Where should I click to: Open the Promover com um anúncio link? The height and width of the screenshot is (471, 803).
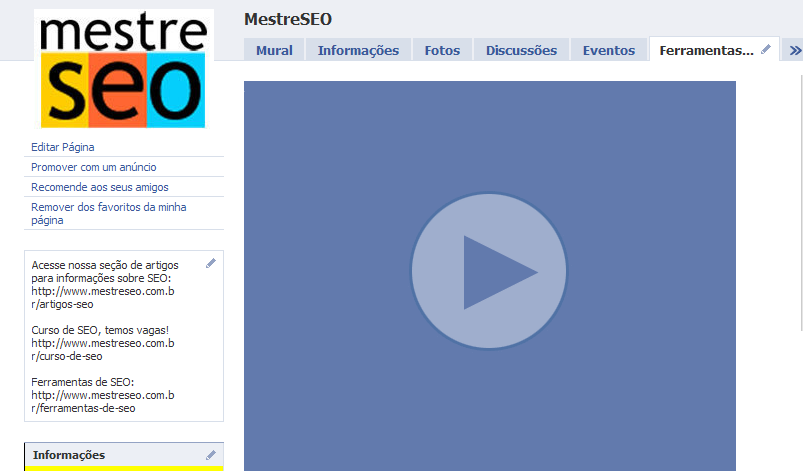coord(94,167)
